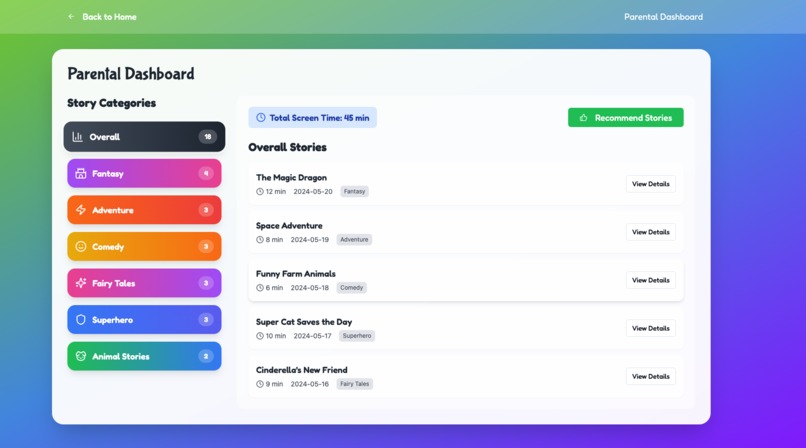Open the Animal Stories category
The height and width of the screenshot is (448, 806).
(144, 356)
